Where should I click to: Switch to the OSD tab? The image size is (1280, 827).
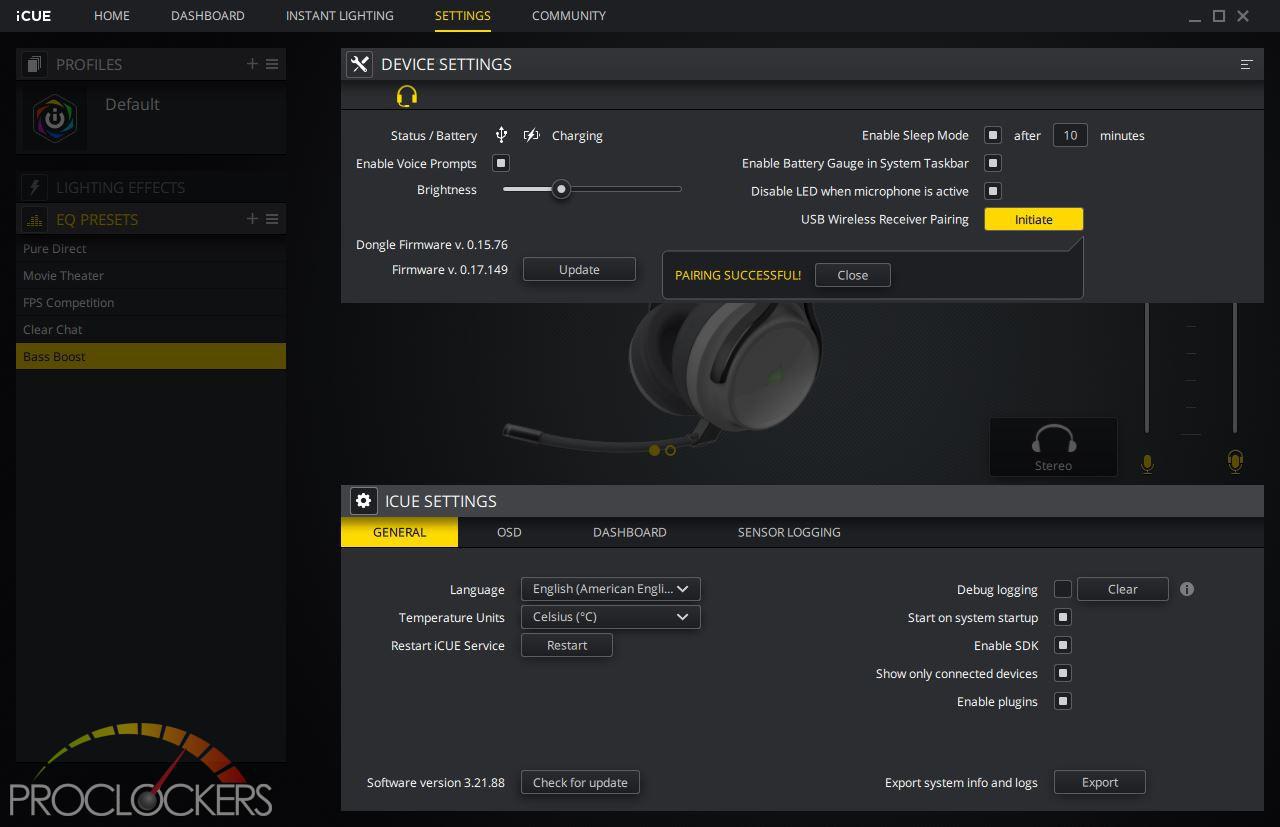(509, 532)
